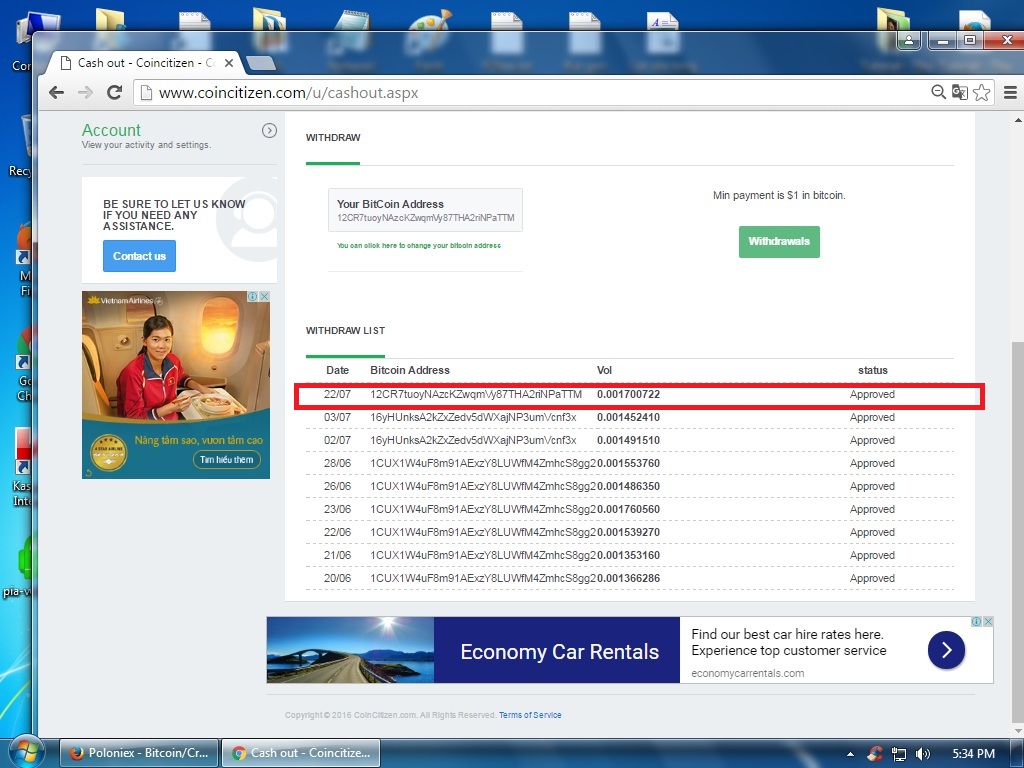
Task: Go back with the browser back arrow
Action: [57, 92]
